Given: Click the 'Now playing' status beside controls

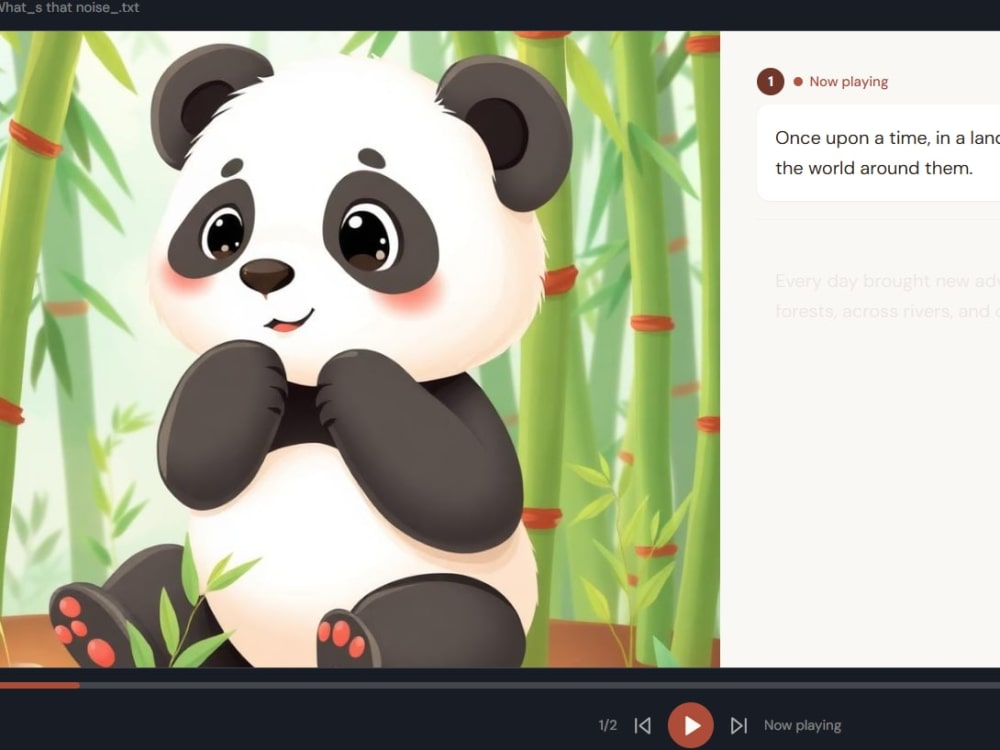Looking at the screenshot, I should click(x=802, y=725).
